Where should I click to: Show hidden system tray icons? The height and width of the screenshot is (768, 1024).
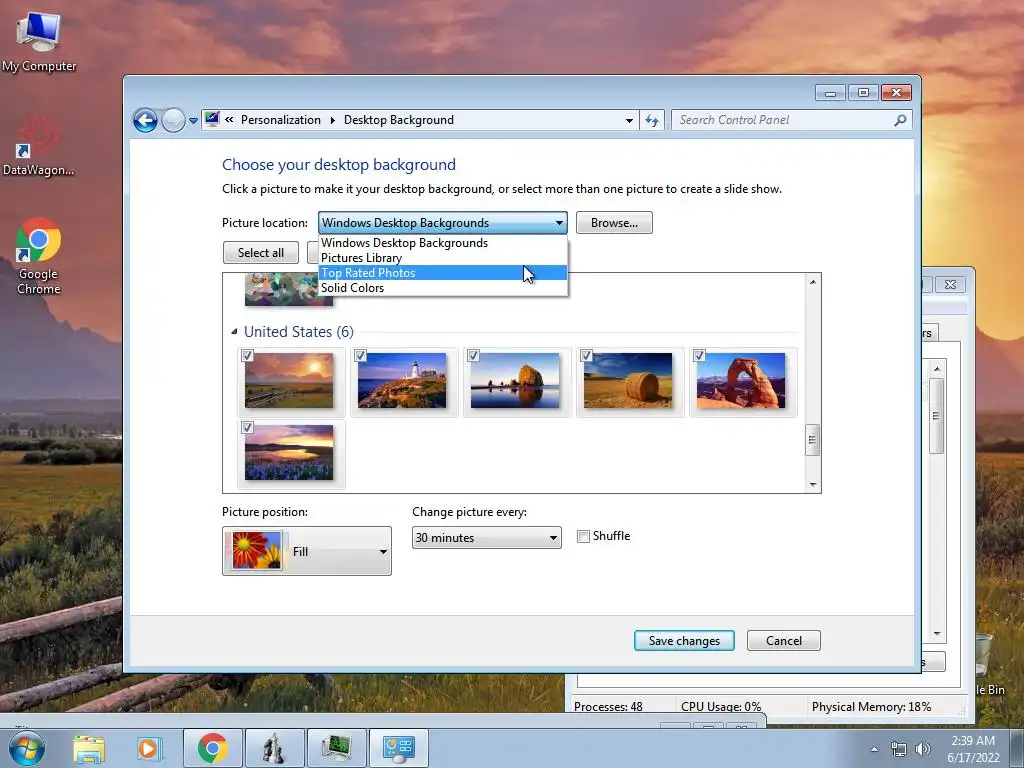click(x=874, y=749)
